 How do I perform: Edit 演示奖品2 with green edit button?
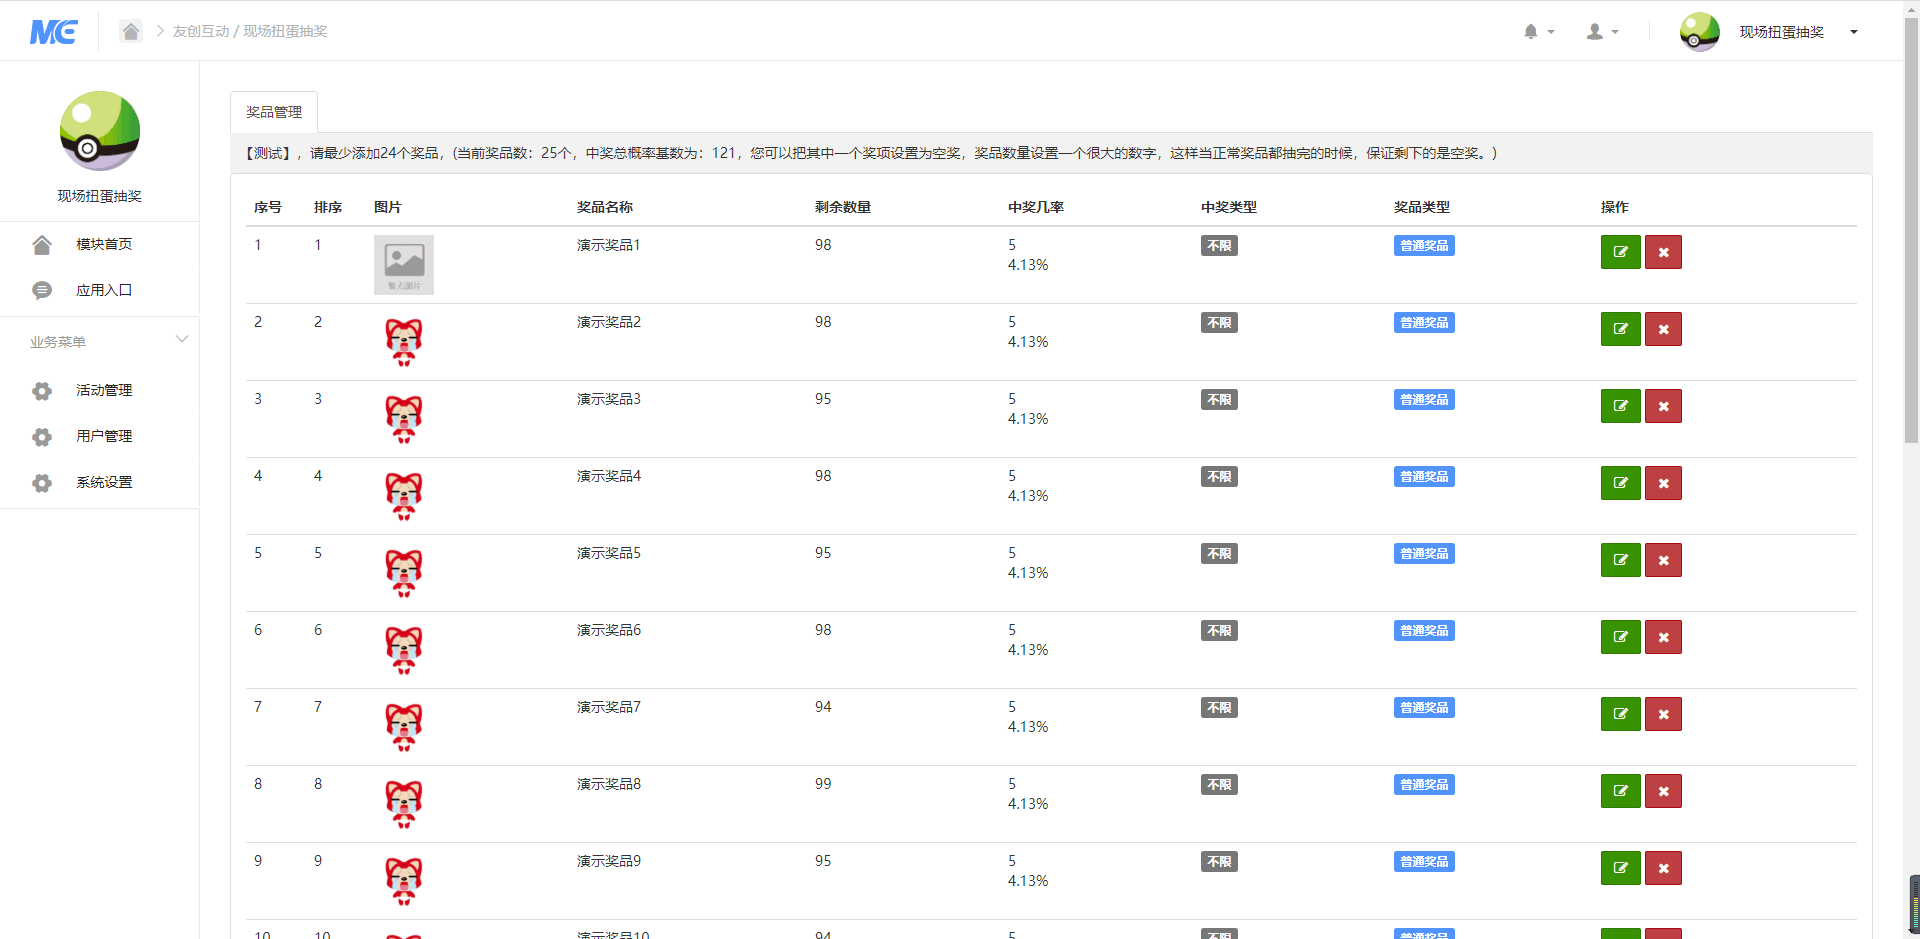point(1620,329)
